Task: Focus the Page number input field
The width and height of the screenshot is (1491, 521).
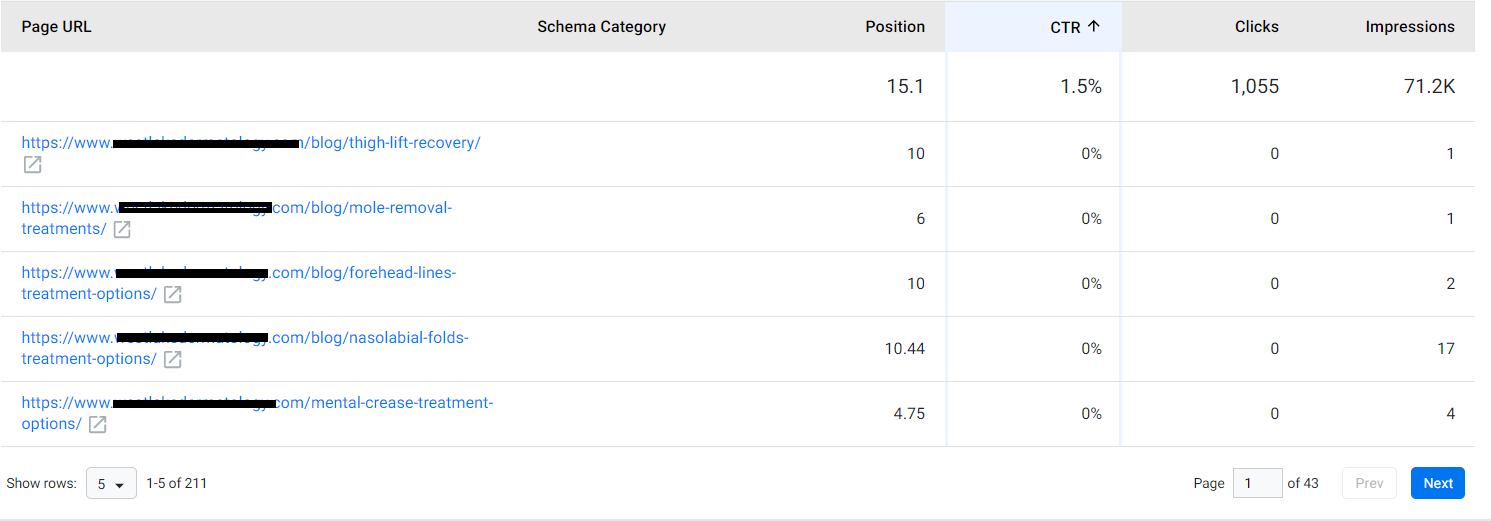Action: [1257, 483]
